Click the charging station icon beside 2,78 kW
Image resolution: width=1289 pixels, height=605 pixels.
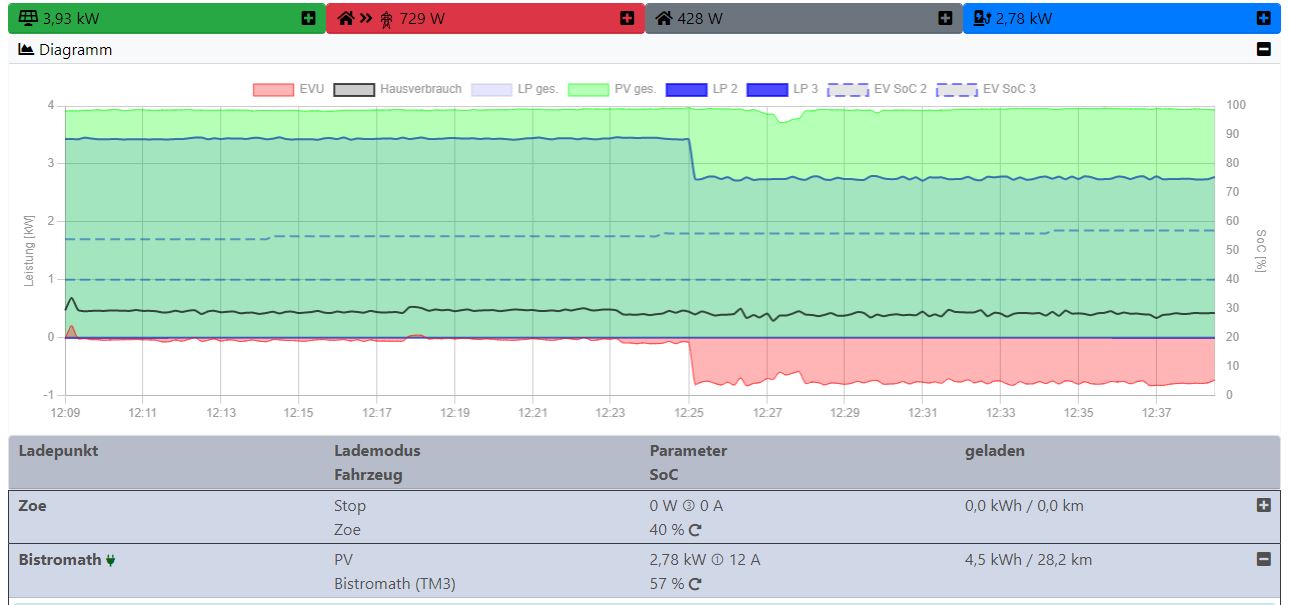[982, 18]
